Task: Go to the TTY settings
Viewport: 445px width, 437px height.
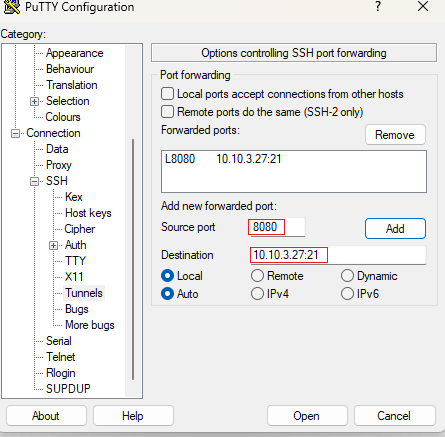Action: [x=75, y=261]
